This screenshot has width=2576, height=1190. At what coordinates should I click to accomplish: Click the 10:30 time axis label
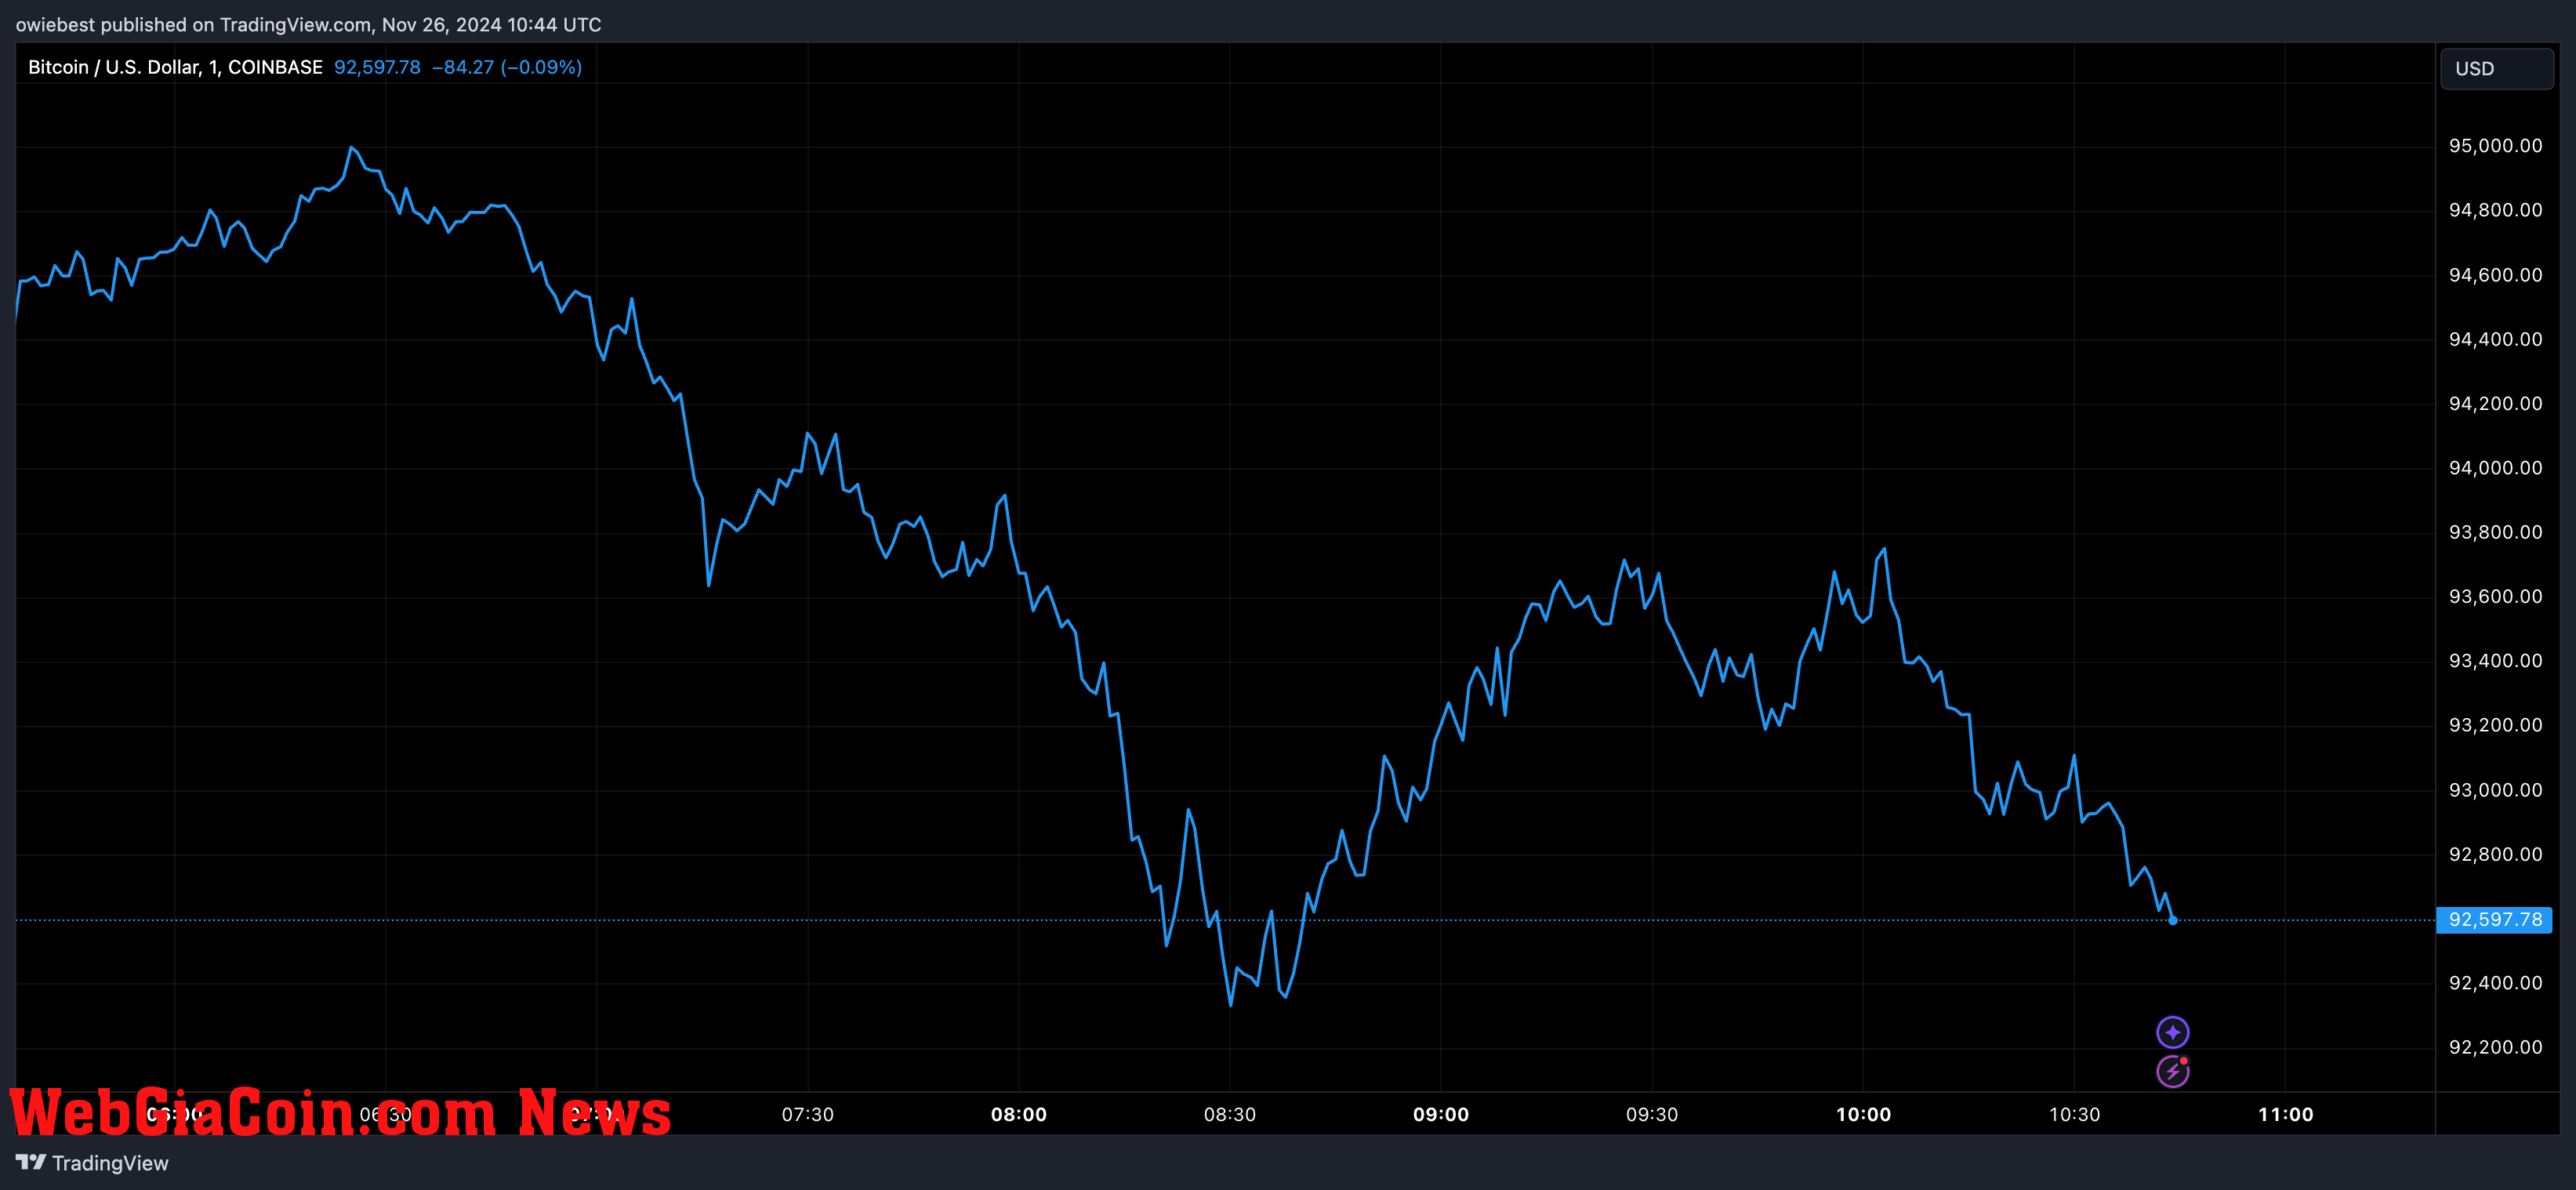2074,1114
